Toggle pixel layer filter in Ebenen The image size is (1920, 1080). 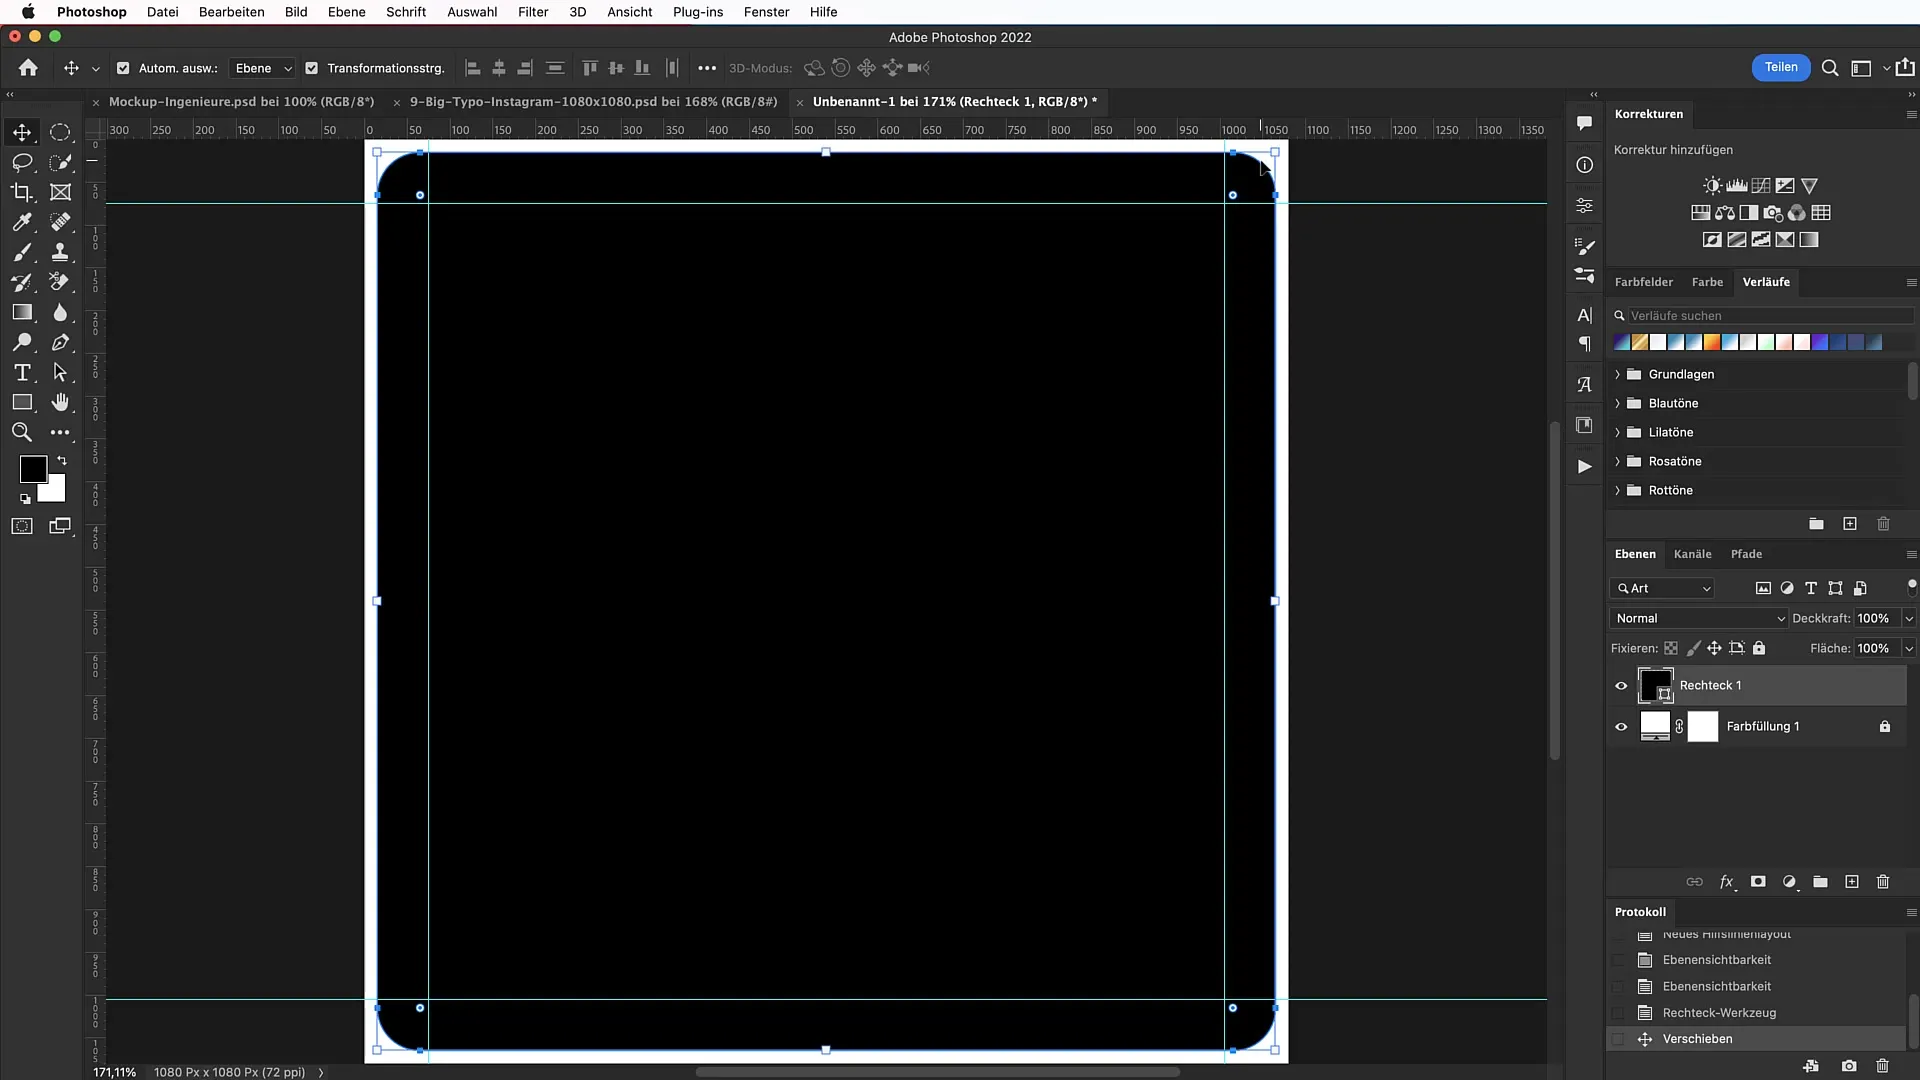tap(1763, 588)
